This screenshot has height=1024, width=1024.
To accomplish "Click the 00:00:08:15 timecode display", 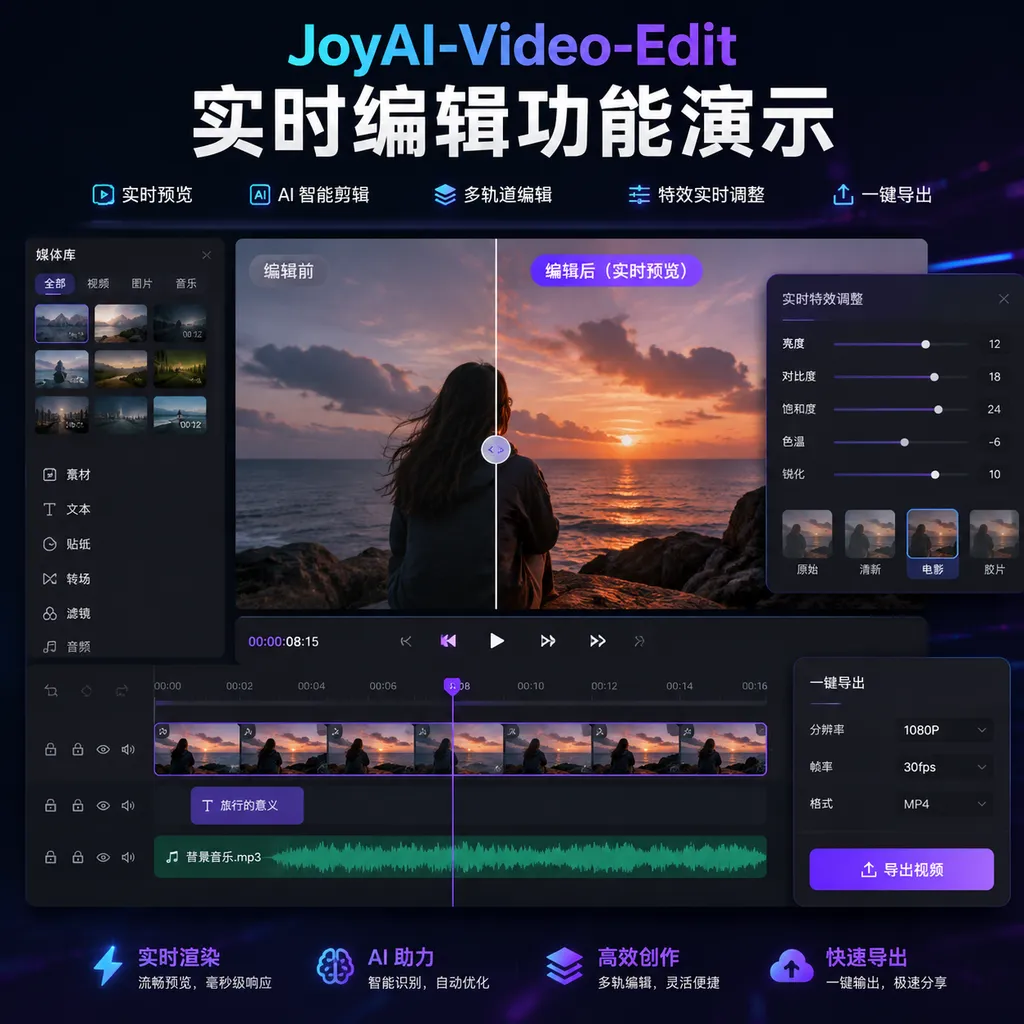I will click(283, 641).
